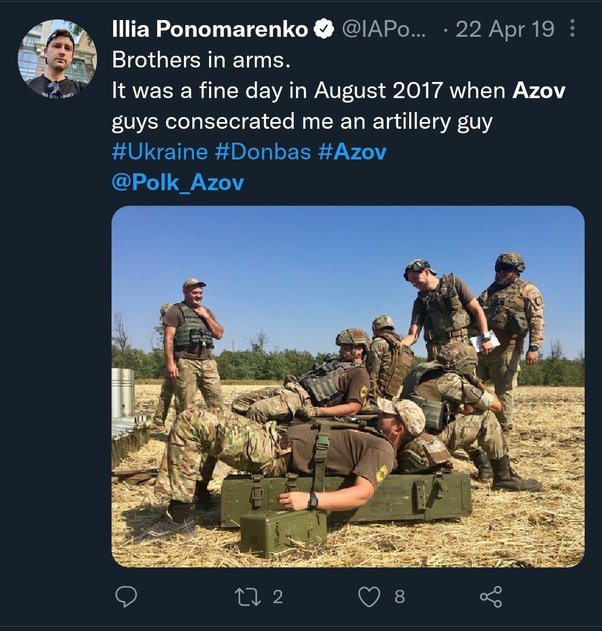Open the Illia Ponomarenko display name link
The width and height of the screenshot is (602, 631).
coord(209,29)
